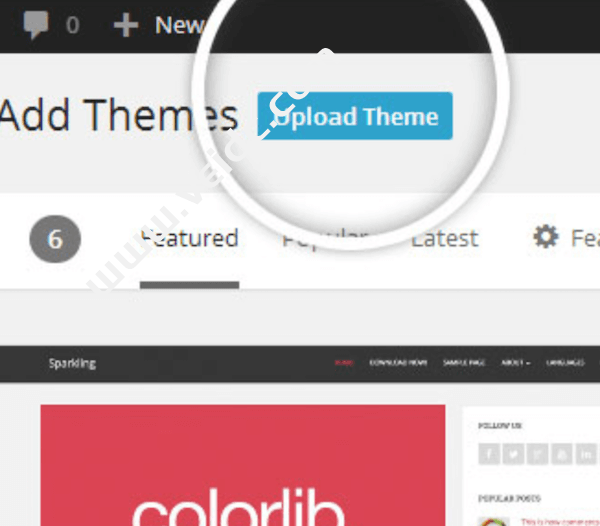Screen dimensions: 600x526
Task: Click the red colorlib theme preview image
Action: [x=243, y=465]
